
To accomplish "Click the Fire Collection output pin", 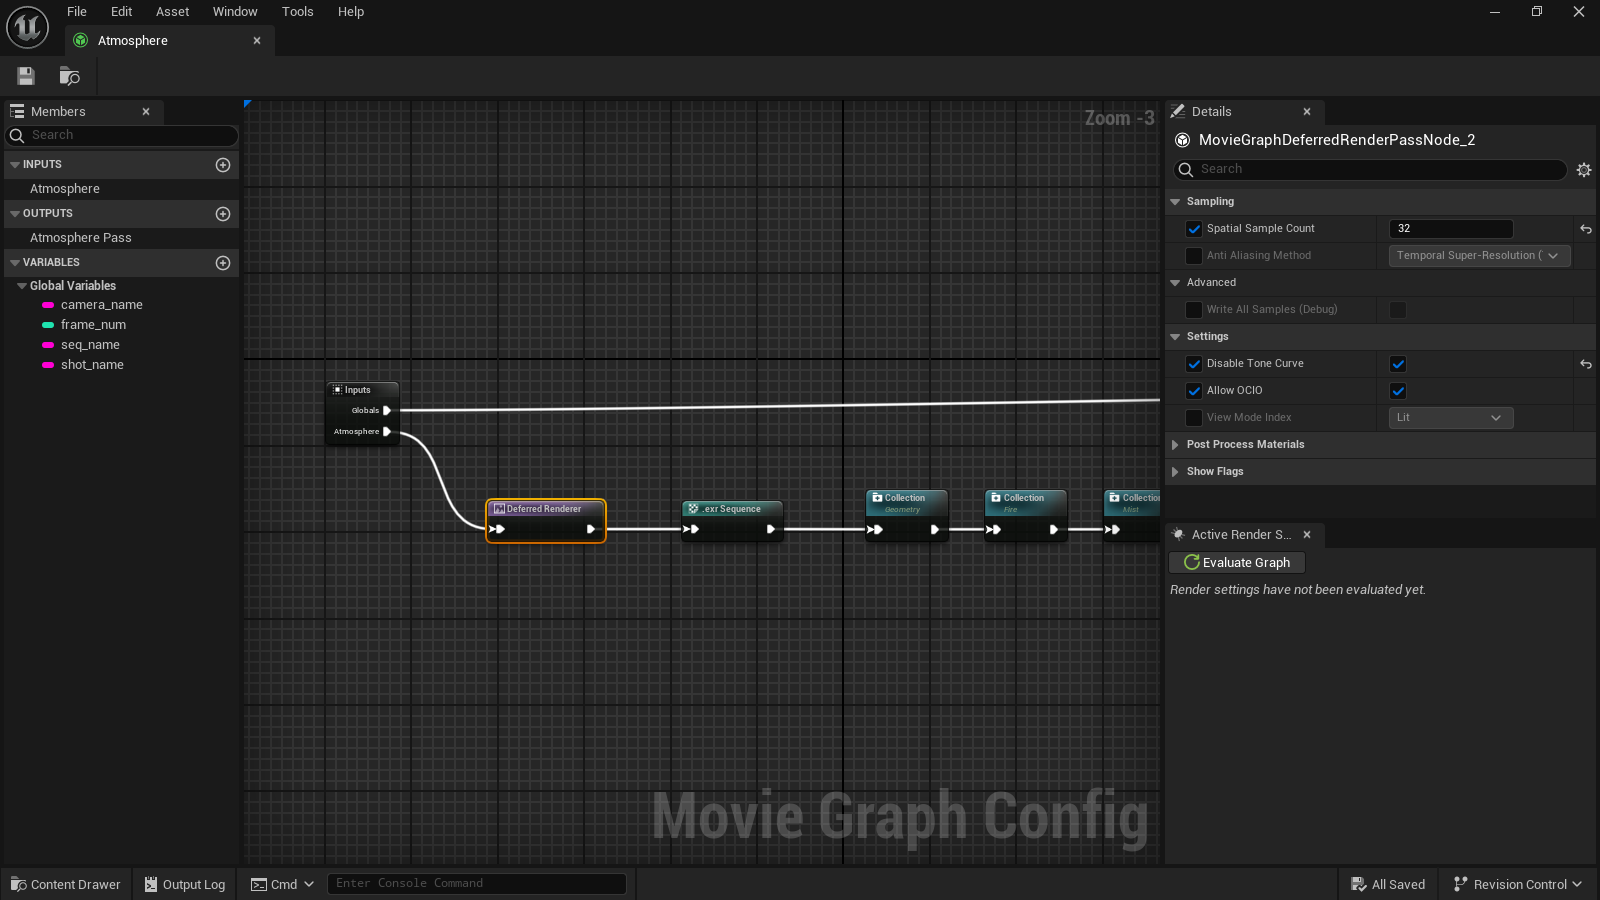I will tap(1054, 529).
